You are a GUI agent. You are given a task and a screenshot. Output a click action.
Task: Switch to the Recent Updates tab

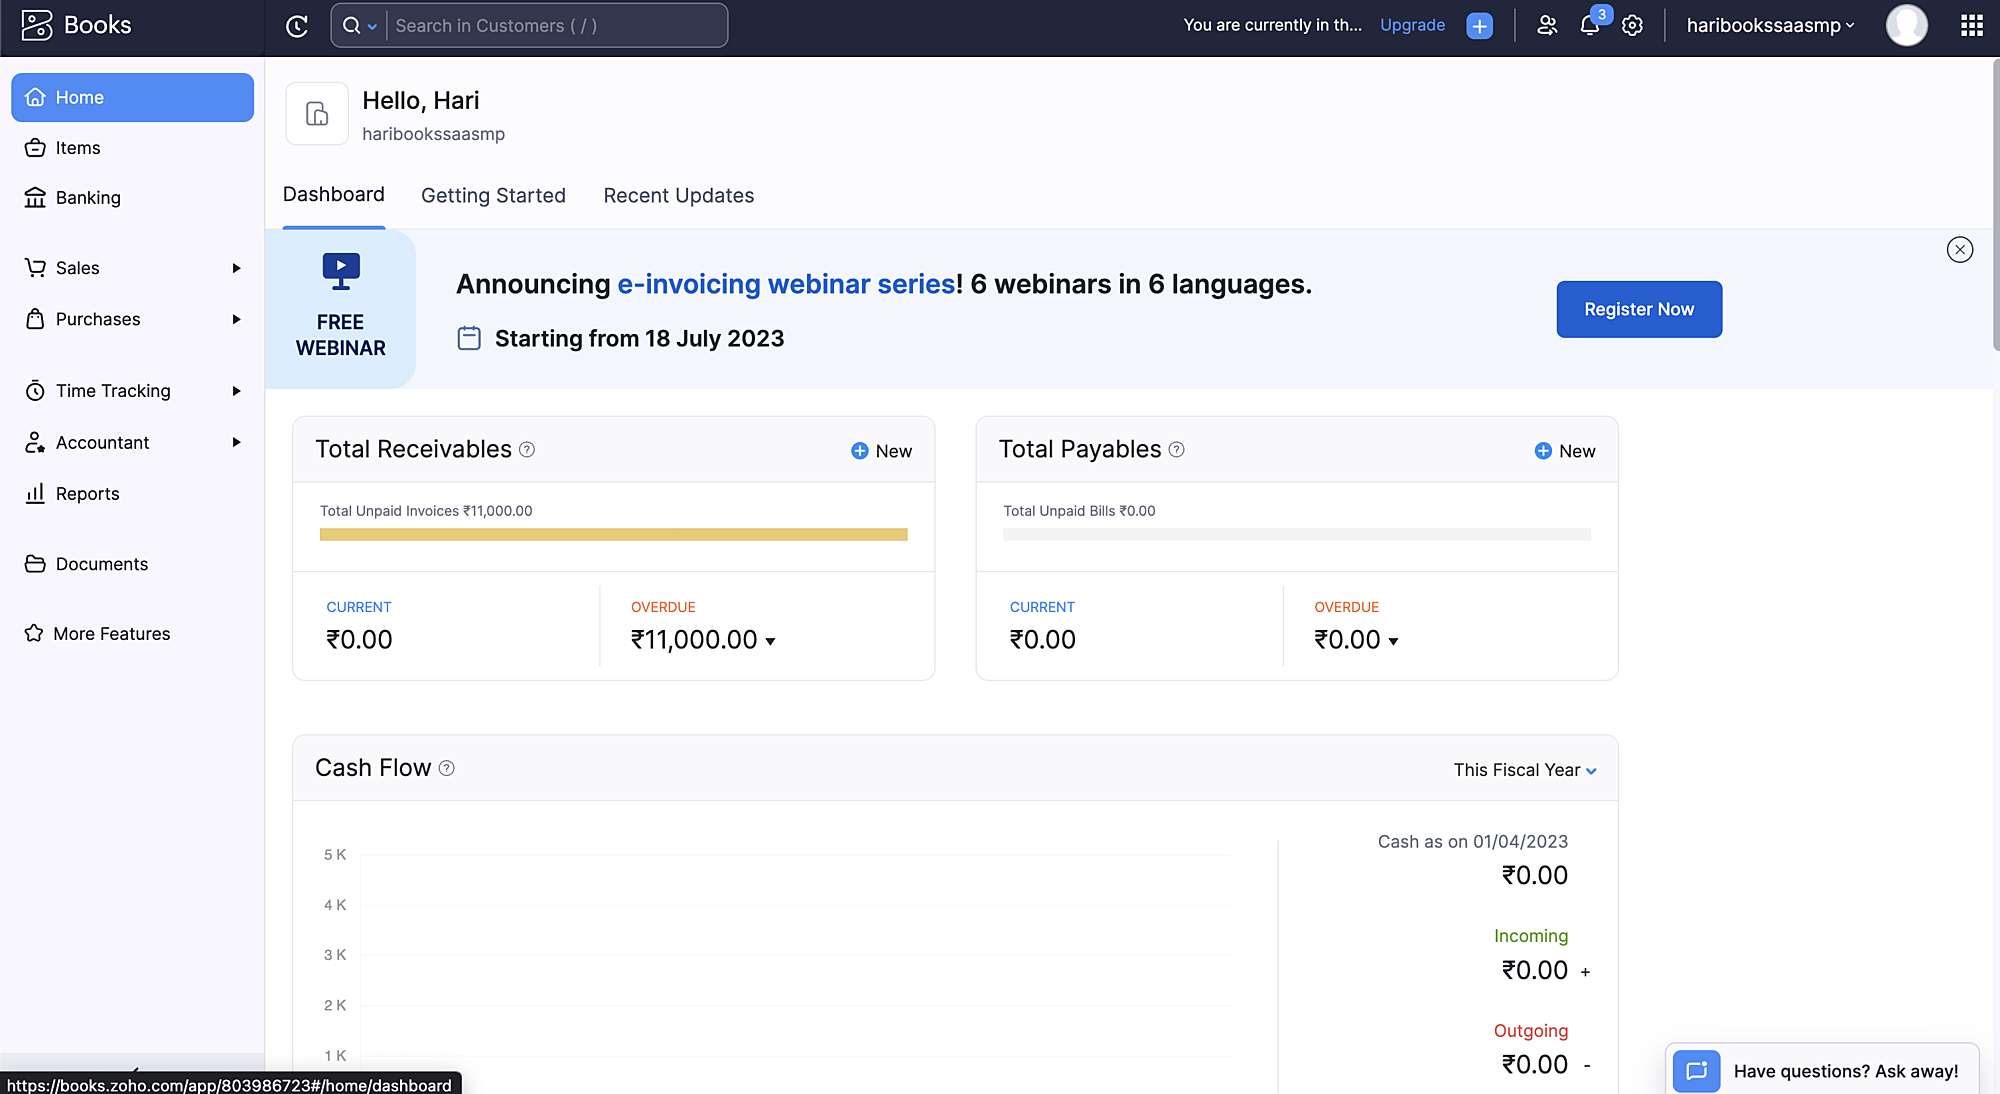(x=678, y=196)
